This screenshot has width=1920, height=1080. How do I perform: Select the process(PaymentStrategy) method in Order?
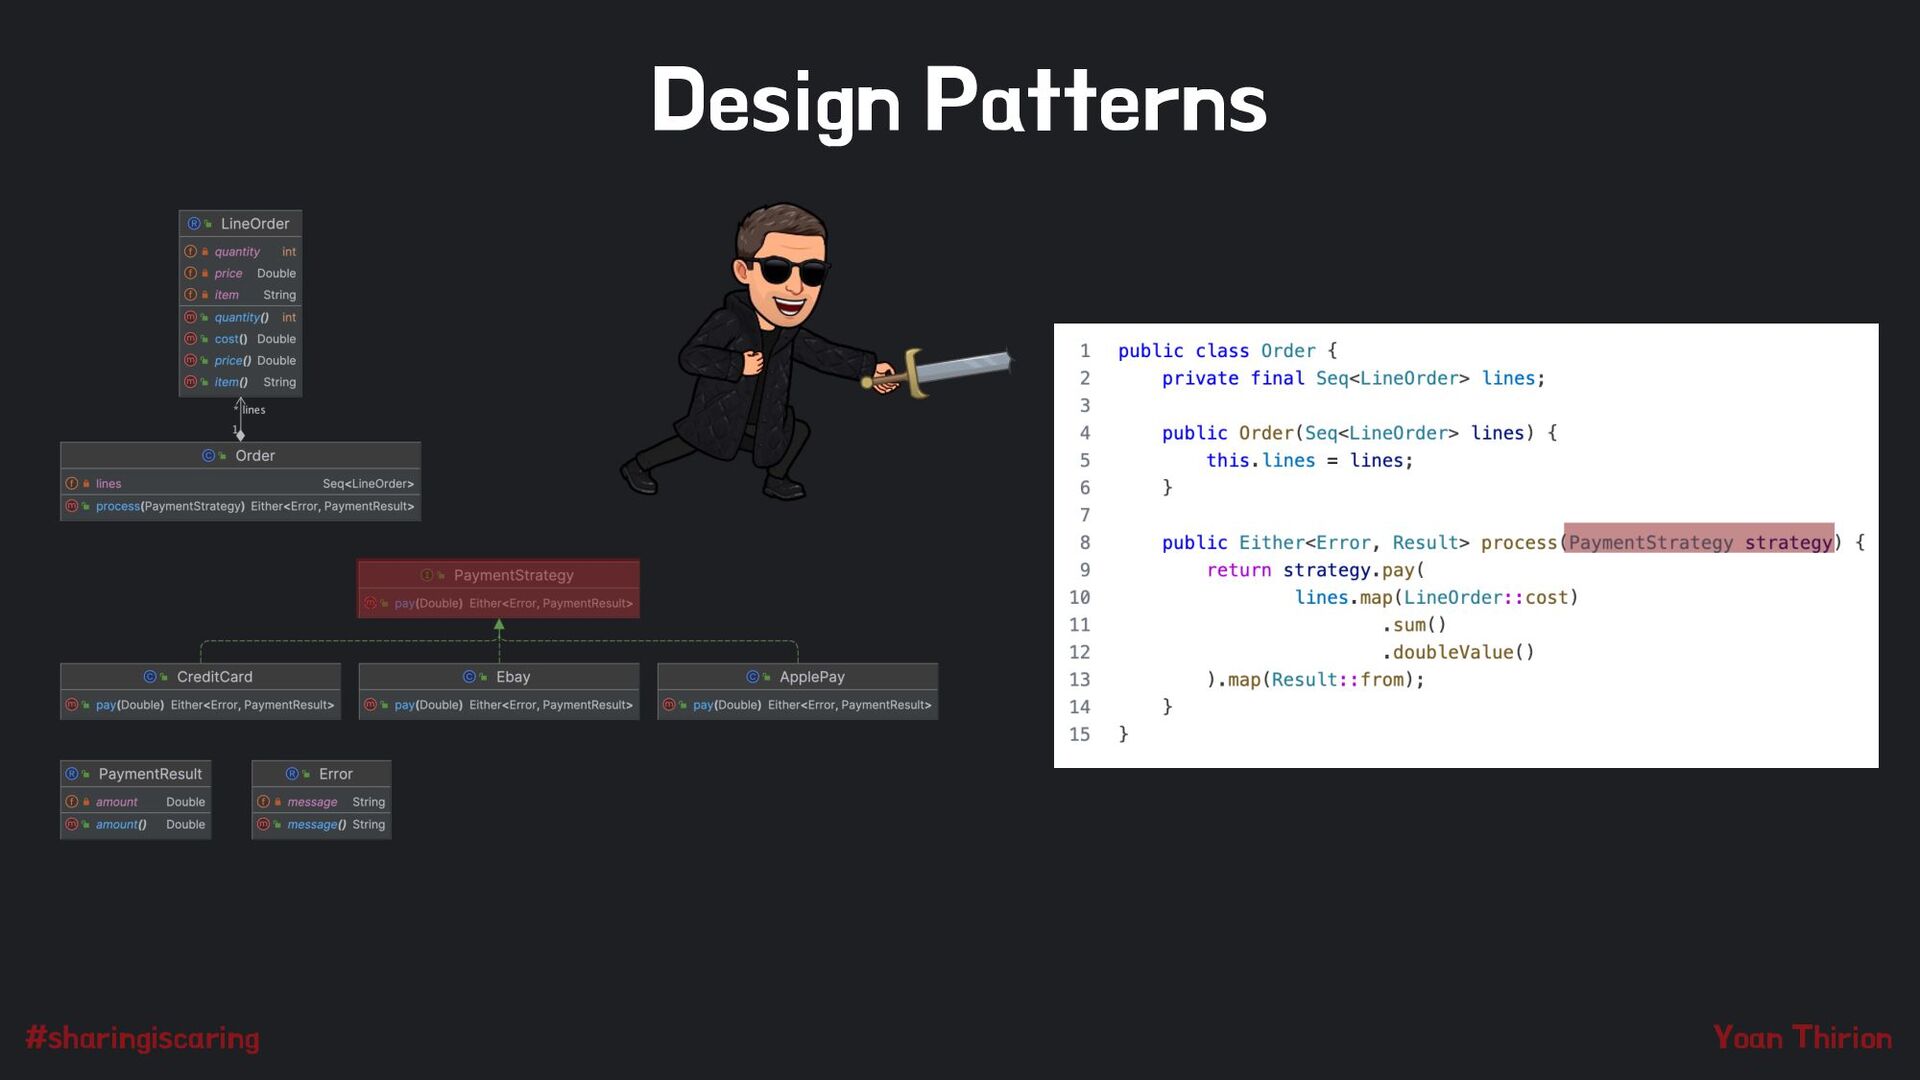(x=169, y=507)
